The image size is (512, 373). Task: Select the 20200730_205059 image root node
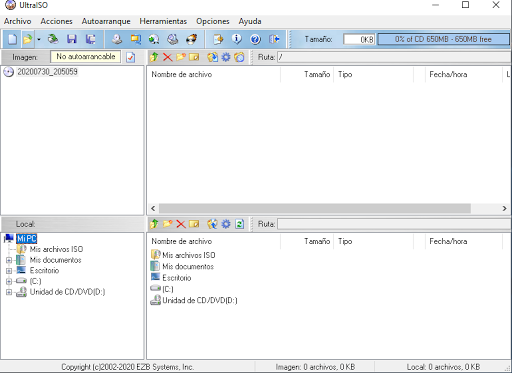point(47,72)
